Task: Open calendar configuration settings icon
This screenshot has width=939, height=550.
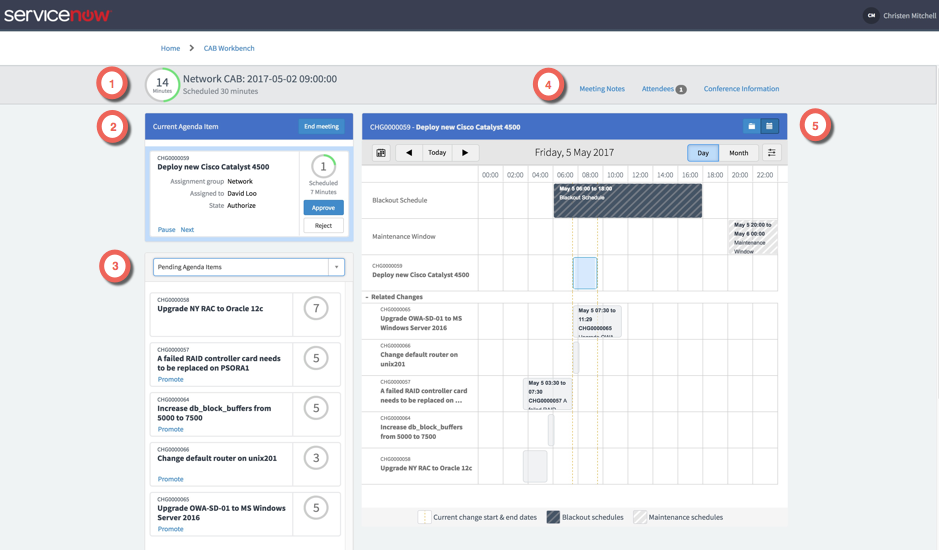Action: click(771, 153)
